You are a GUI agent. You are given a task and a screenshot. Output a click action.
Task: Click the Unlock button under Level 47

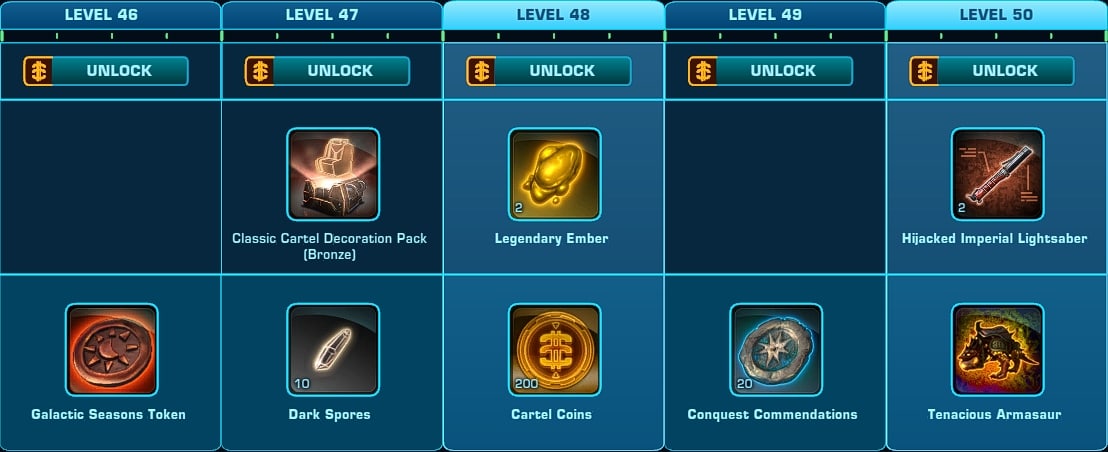coord(327,71)
